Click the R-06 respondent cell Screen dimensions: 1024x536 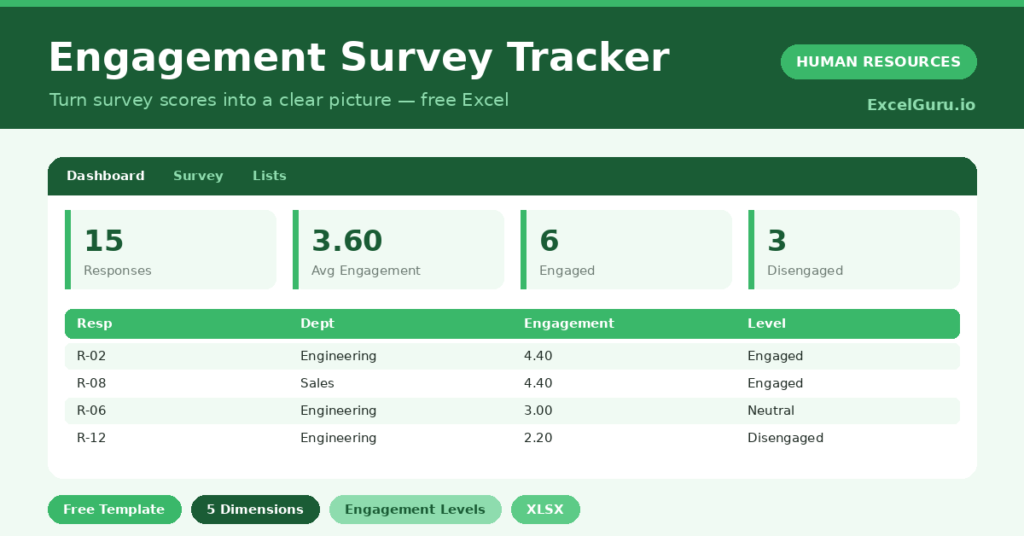click(91, 411)
